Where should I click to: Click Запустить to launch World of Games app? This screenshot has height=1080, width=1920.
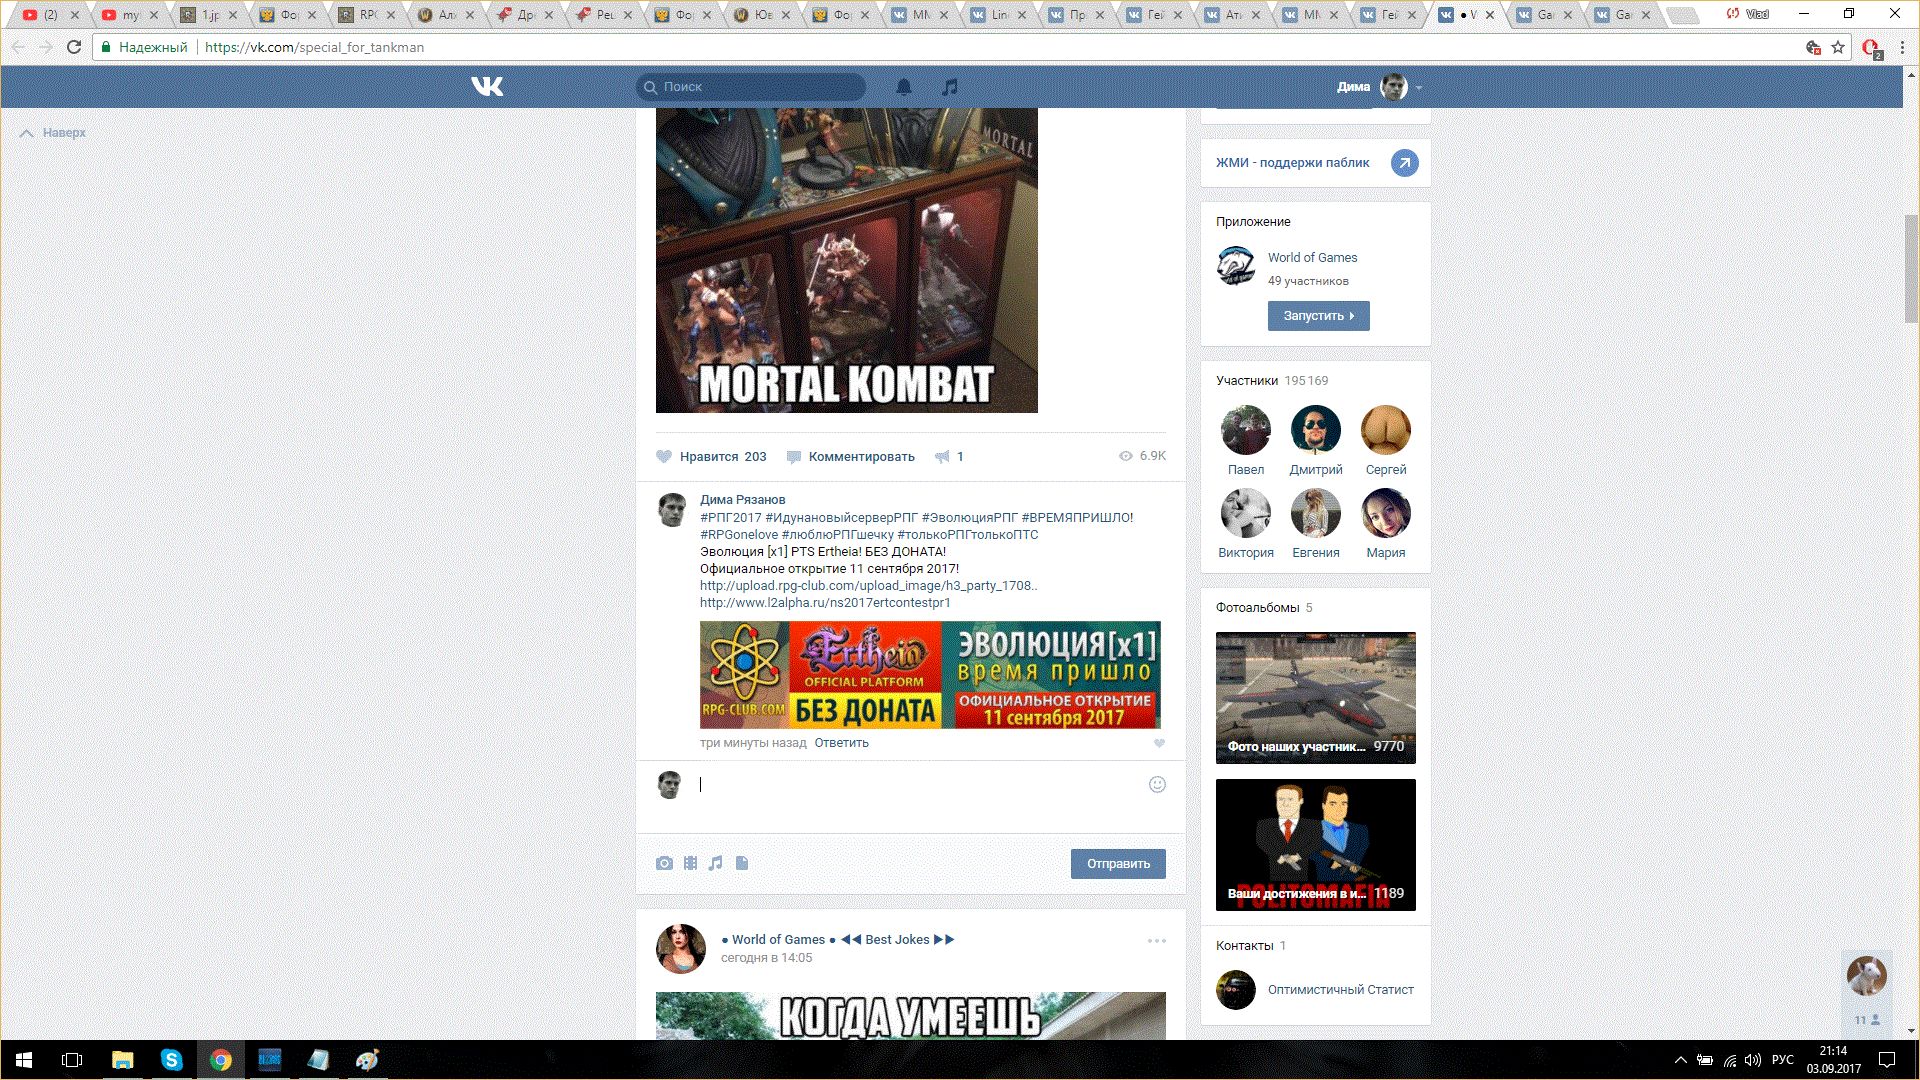[x=1318, y=316]
